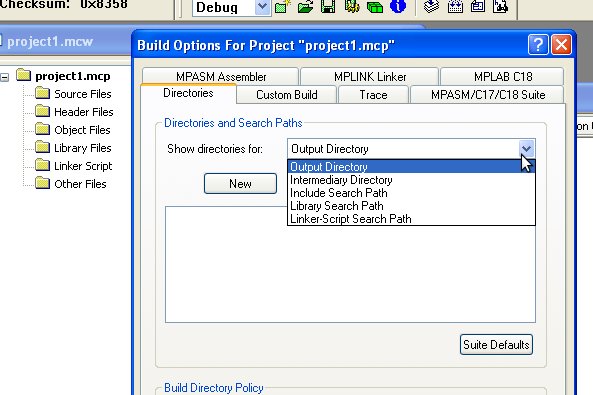Click the third toolbar icon after the info icon
Image resolution: width=593 pixels, height=395 pixels.
478,7
